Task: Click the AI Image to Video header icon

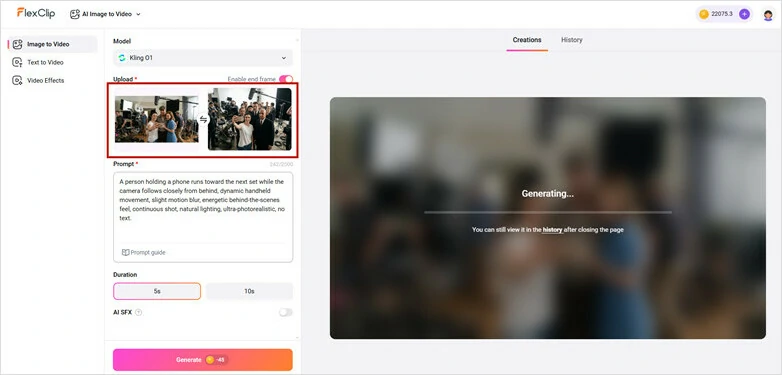Action: click(x=75, y=14)
